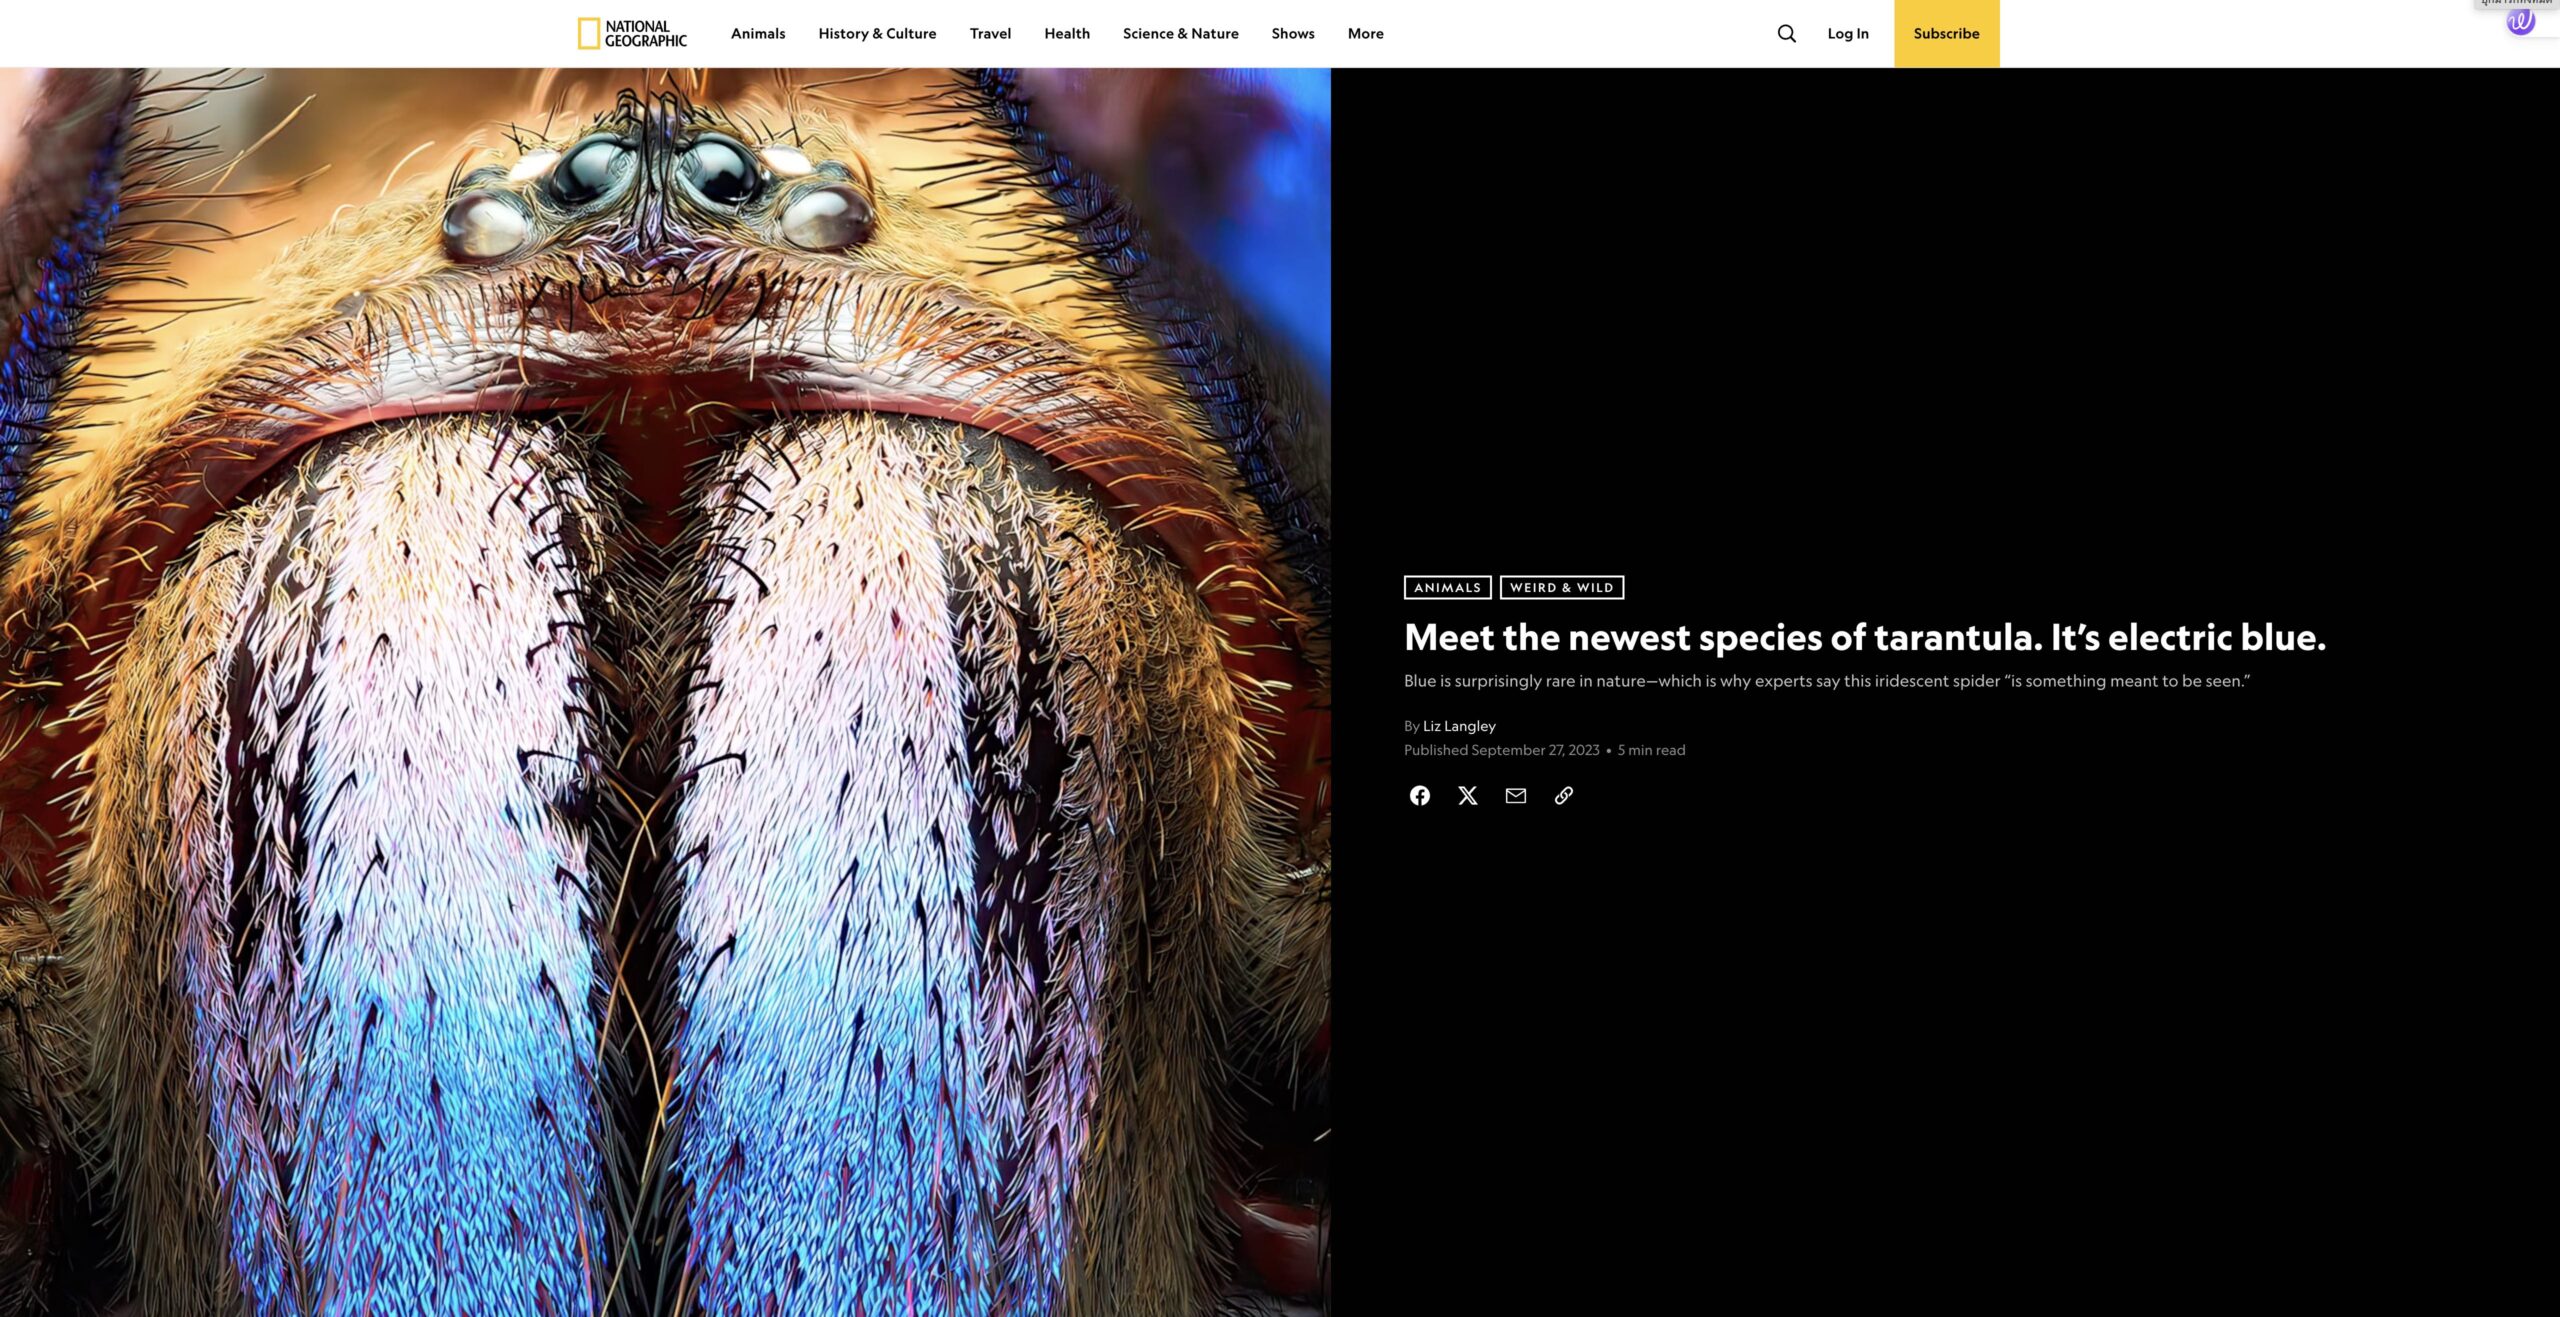The height and width of the screenshot is (1317, 2560).
Task: Click the Log In link
Action: click(1847, 33)
